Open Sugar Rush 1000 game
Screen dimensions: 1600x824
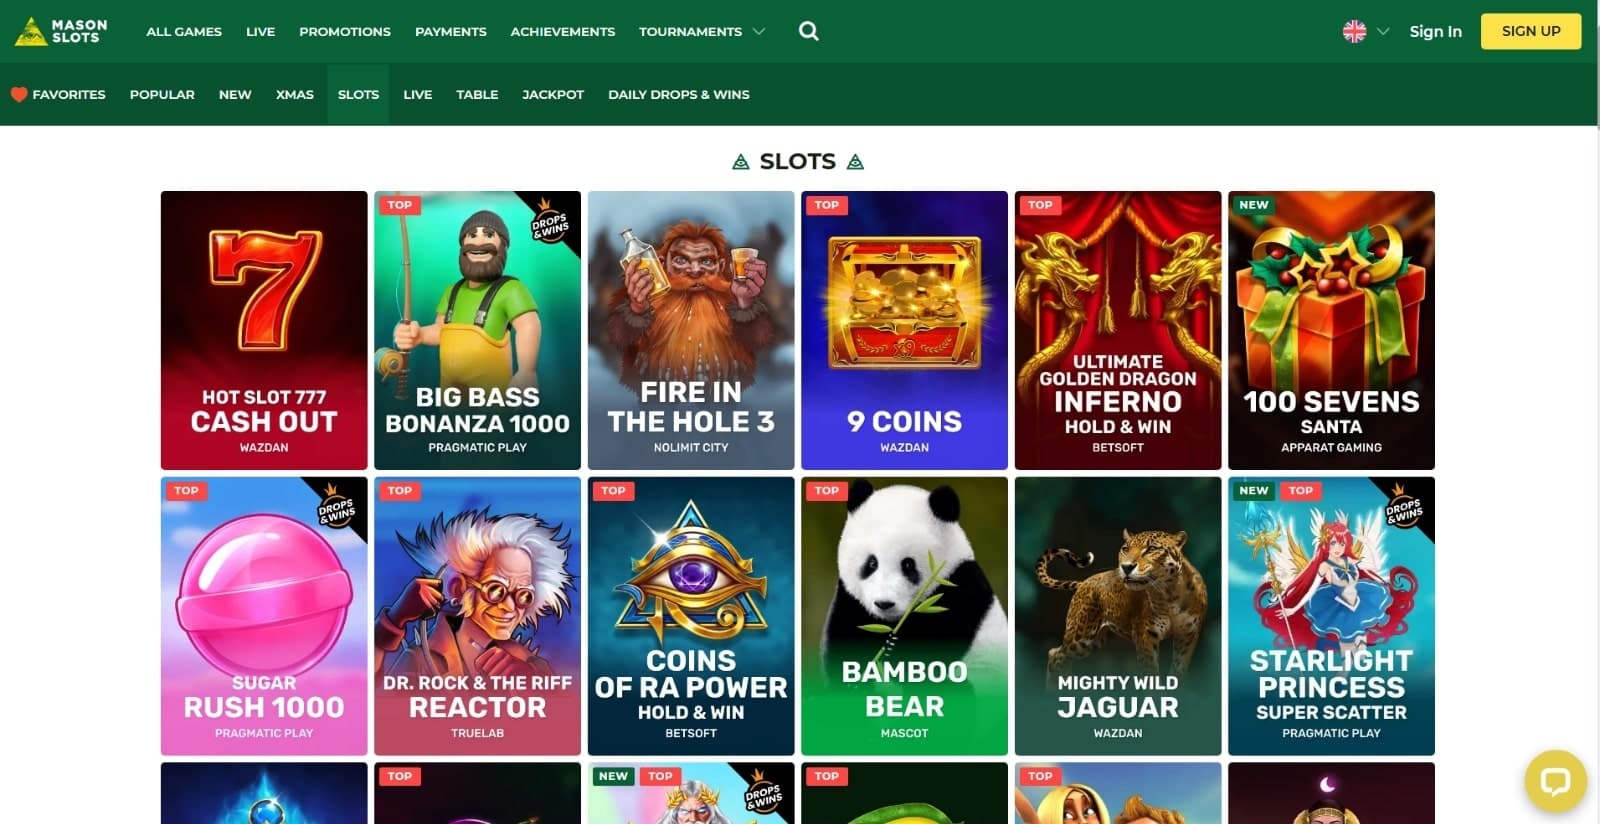pos(264,616)
